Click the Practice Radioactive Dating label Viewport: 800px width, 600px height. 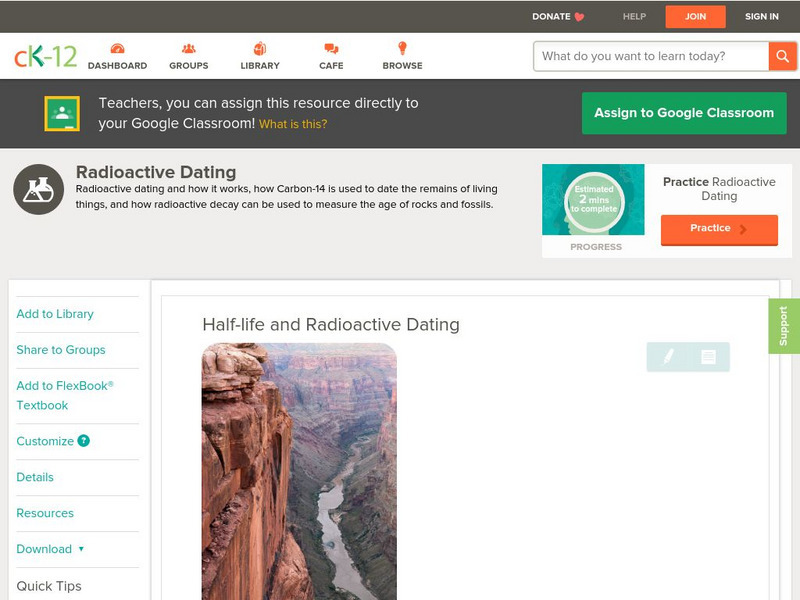pos(719,189)
